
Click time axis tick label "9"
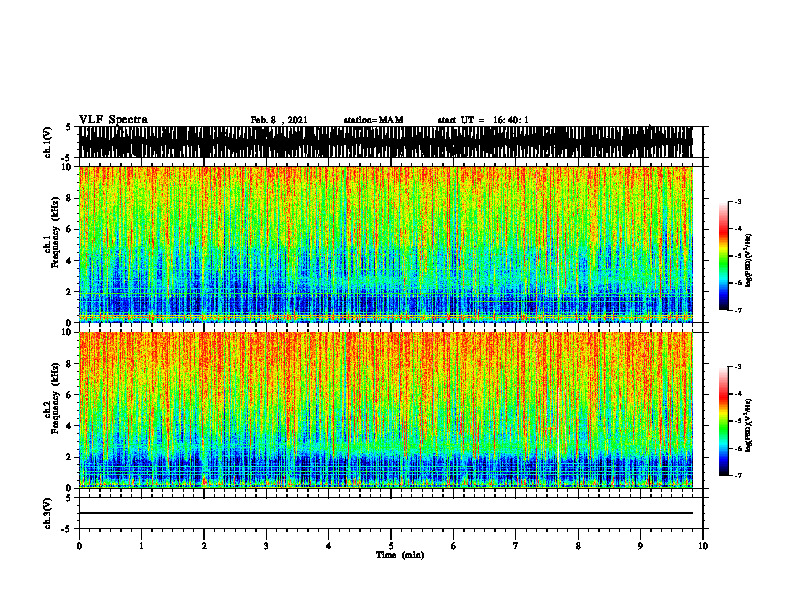pyautogui.click(x=640, y=546)
